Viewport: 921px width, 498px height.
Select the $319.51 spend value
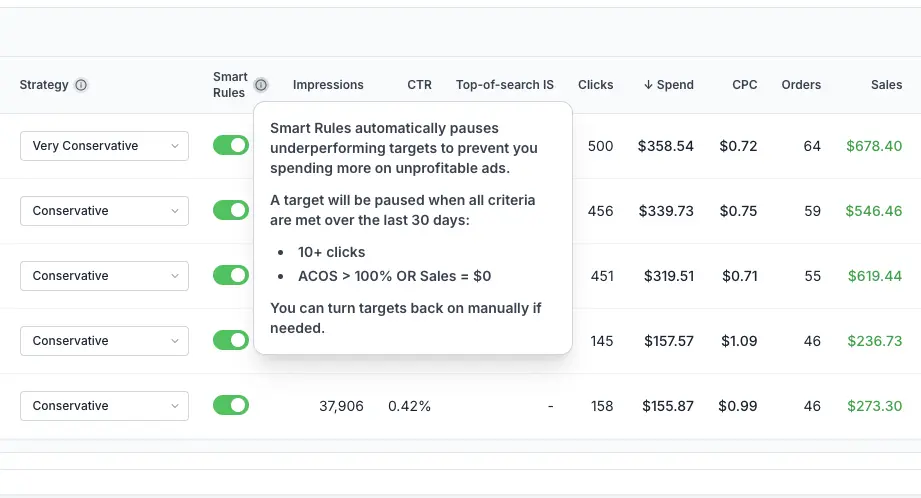tap(669, 276)
